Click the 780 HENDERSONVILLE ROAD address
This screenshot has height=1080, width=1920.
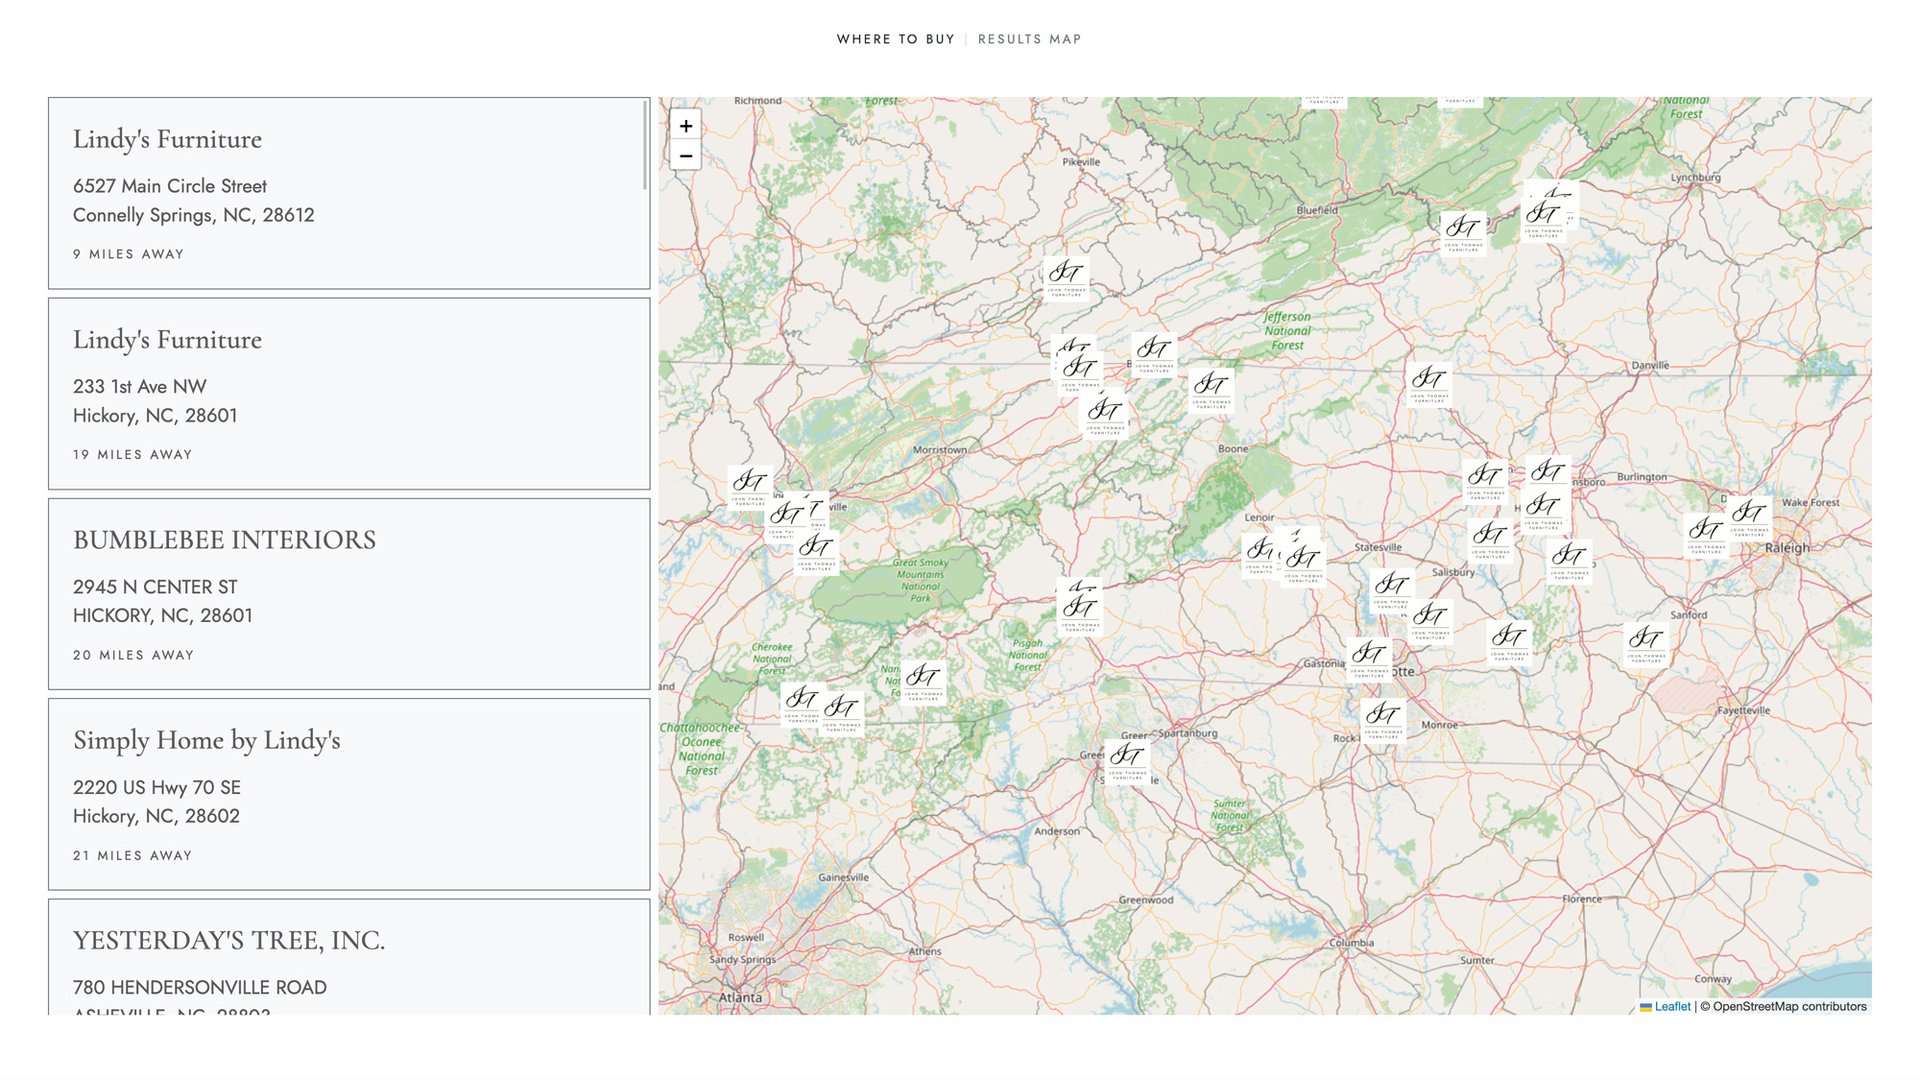point(199,988)
